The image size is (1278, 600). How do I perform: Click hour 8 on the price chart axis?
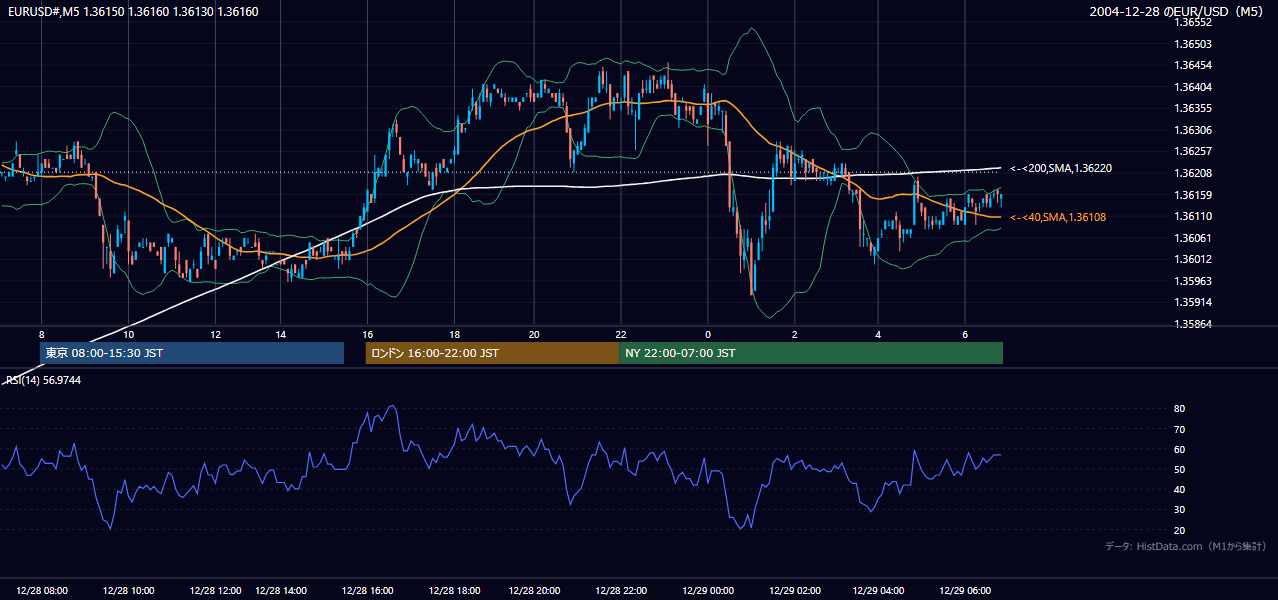[x=41, y=334]
